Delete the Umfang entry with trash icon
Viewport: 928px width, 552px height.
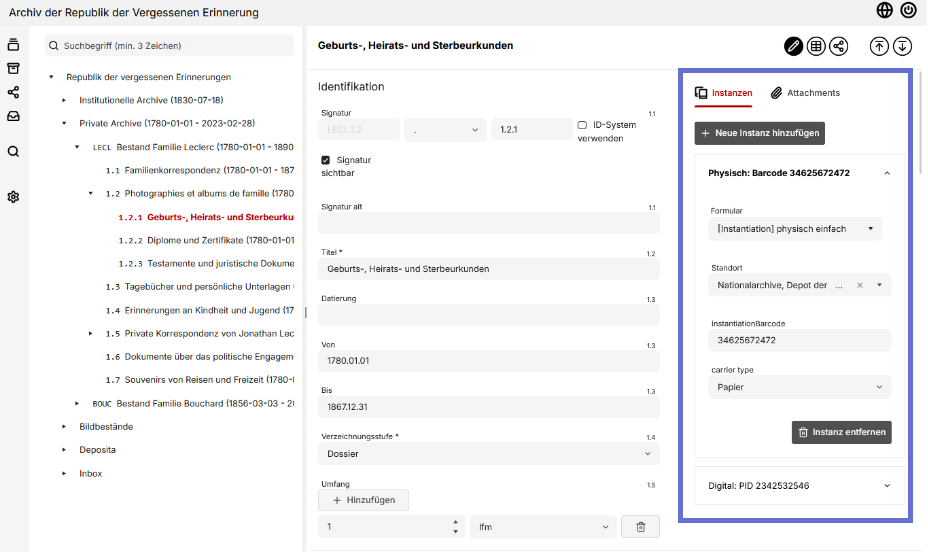tap(640, 527)
